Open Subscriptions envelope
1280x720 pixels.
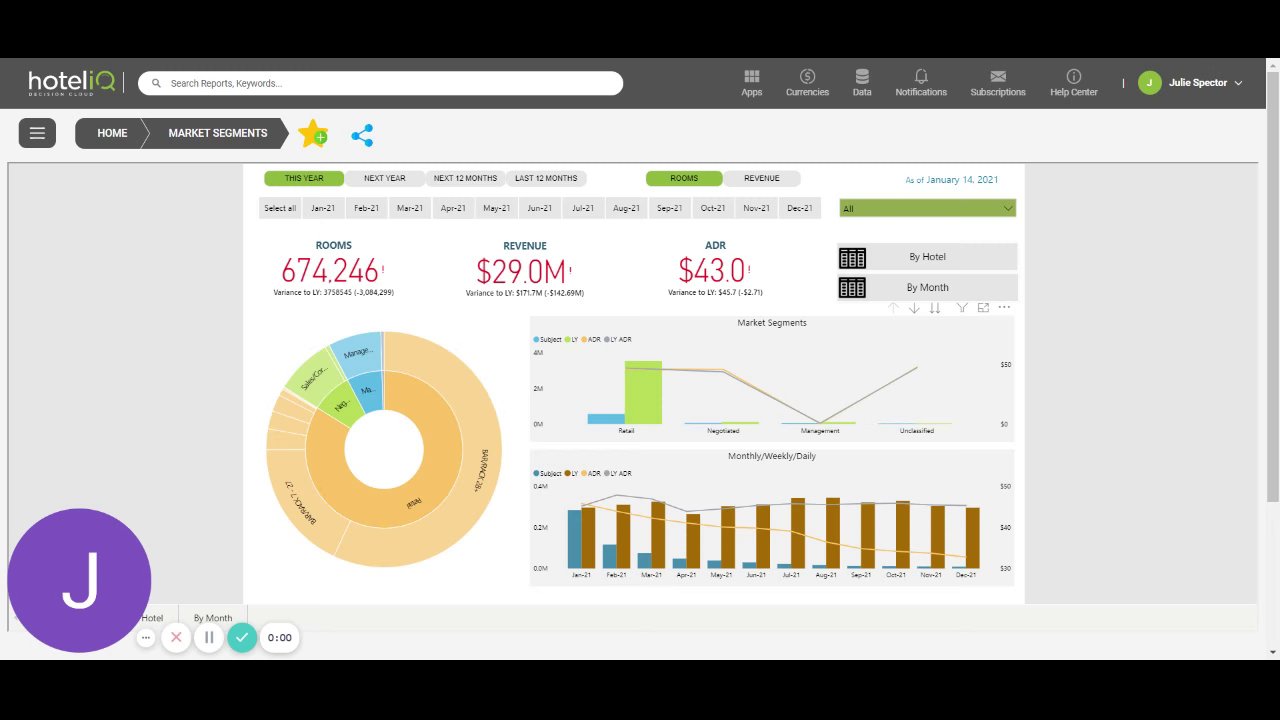pos(998,83)
